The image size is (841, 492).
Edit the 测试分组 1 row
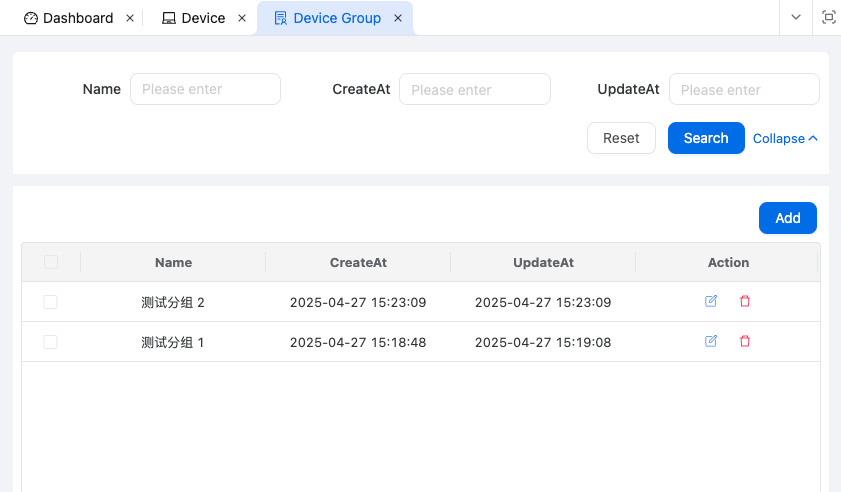click(x=711, y=341)
